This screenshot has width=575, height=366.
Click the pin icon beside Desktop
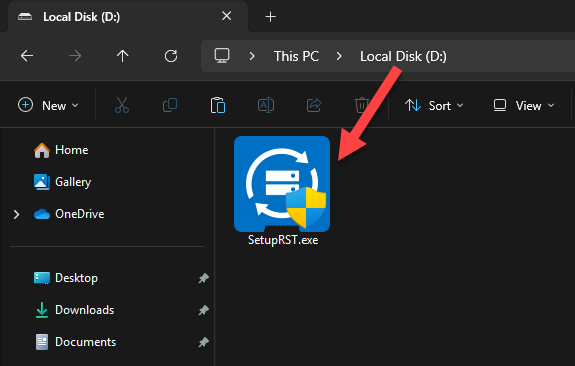pos(204,278)
